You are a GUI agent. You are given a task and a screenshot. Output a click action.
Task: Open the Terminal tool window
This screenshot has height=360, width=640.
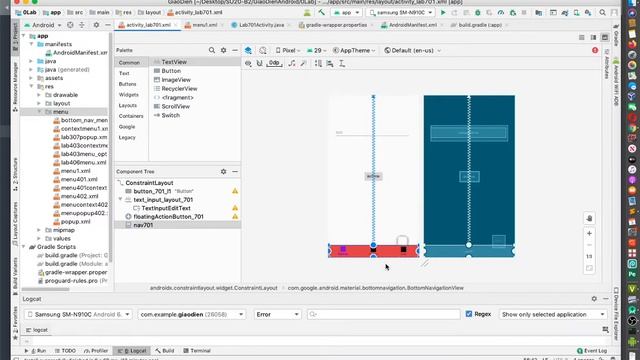tap(197, 351)
